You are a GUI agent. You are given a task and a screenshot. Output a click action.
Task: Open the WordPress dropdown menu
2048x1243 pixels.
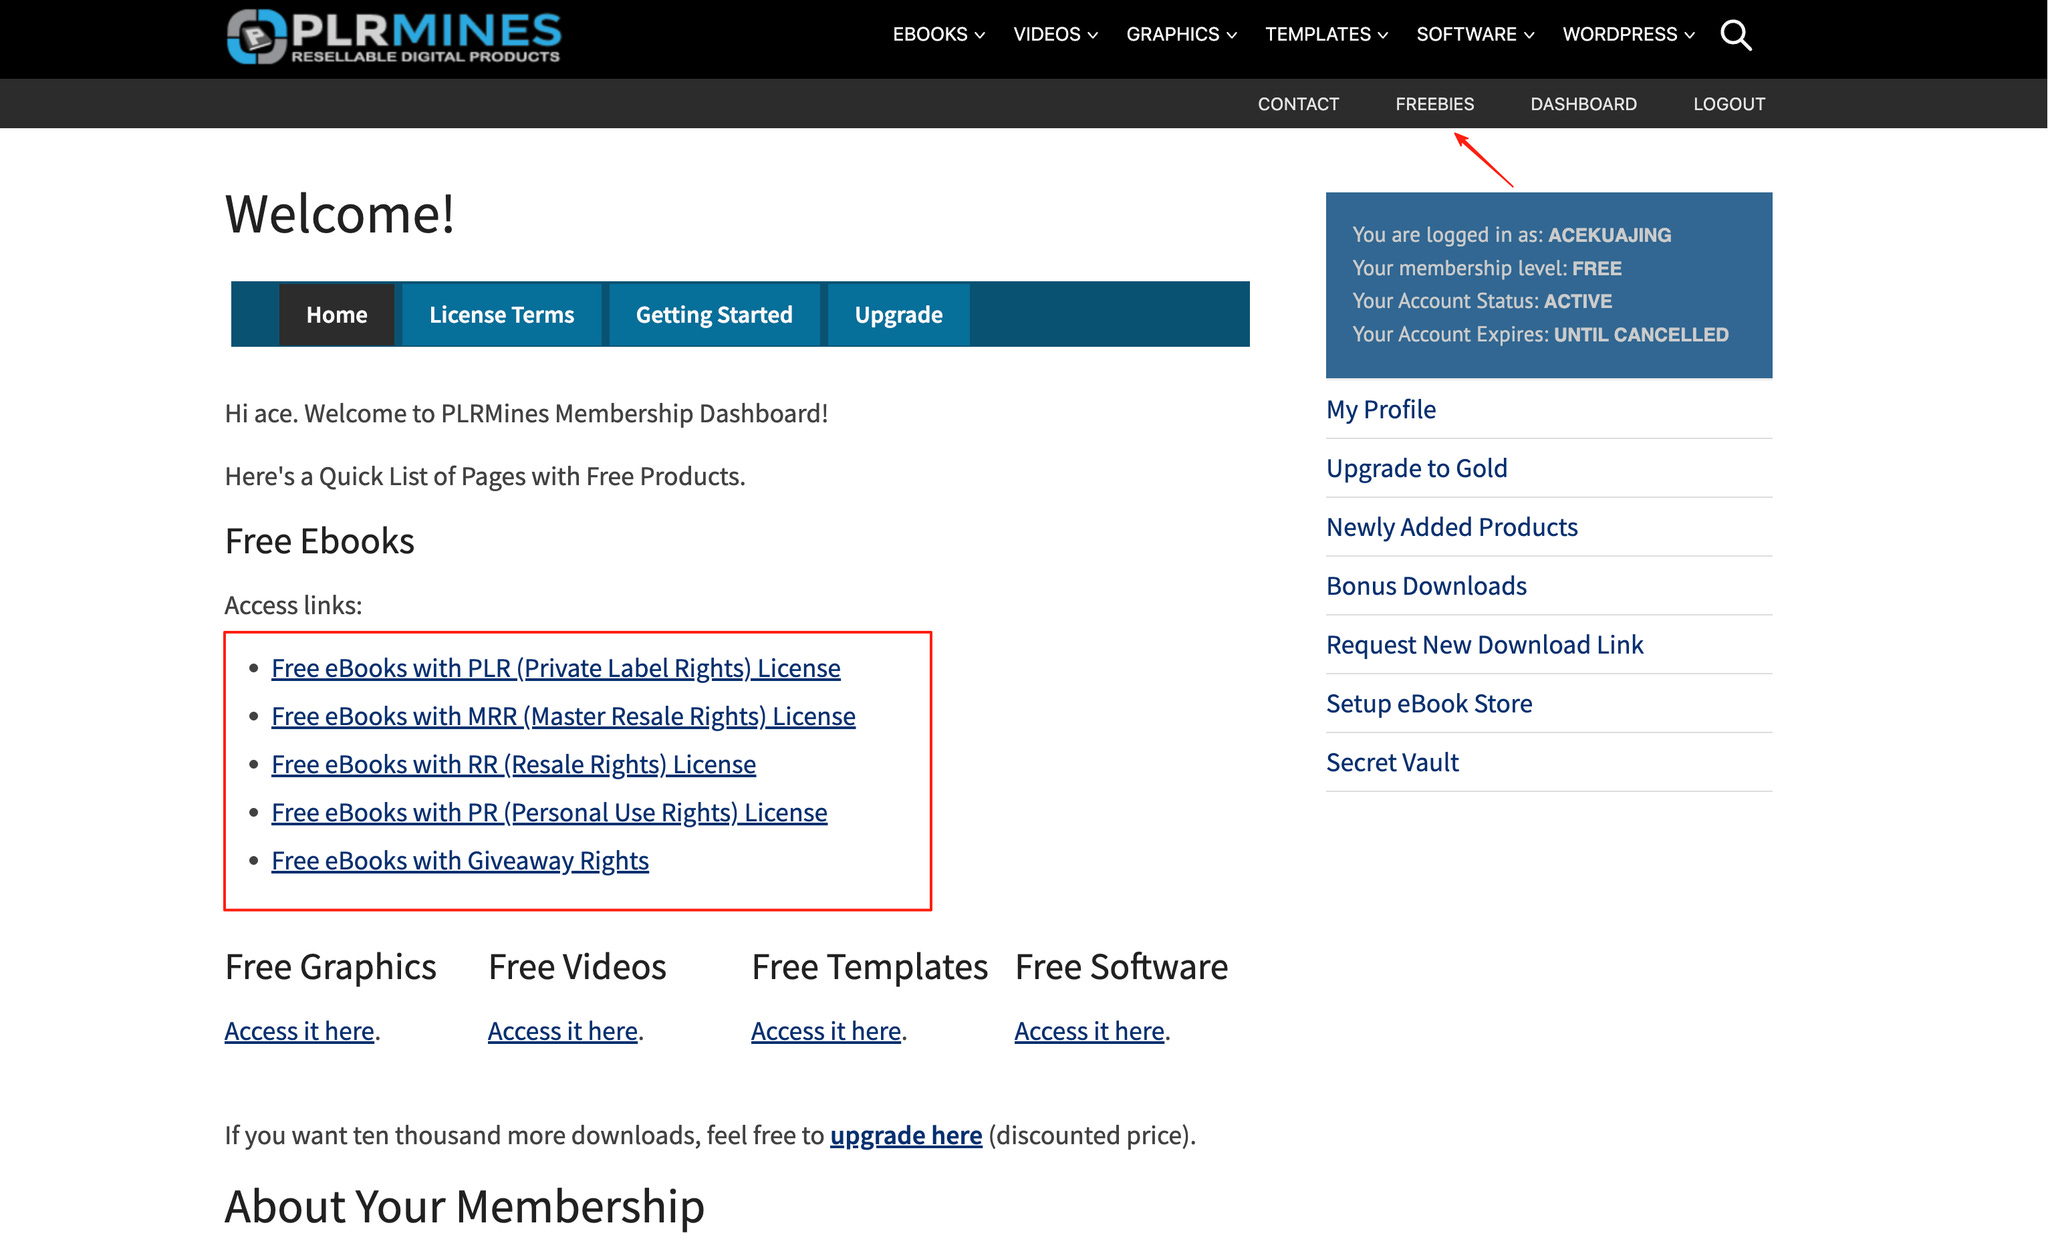pos(1628,35)
